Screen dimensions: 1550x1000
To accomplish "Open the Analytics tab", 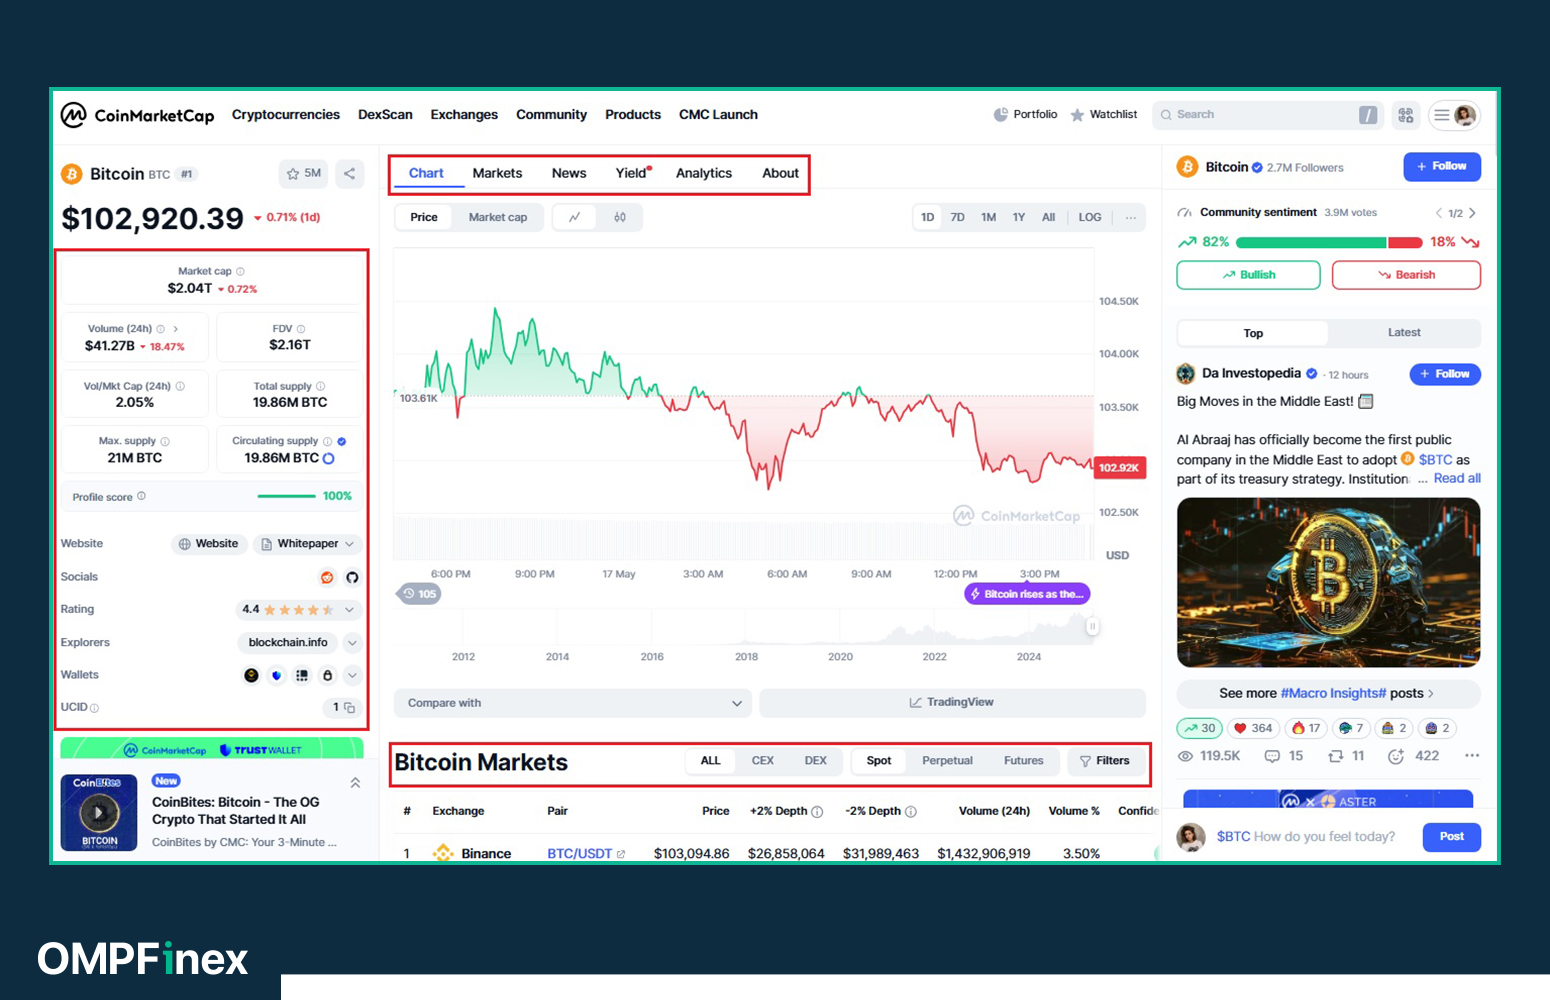I will click(x=704, y=173).
